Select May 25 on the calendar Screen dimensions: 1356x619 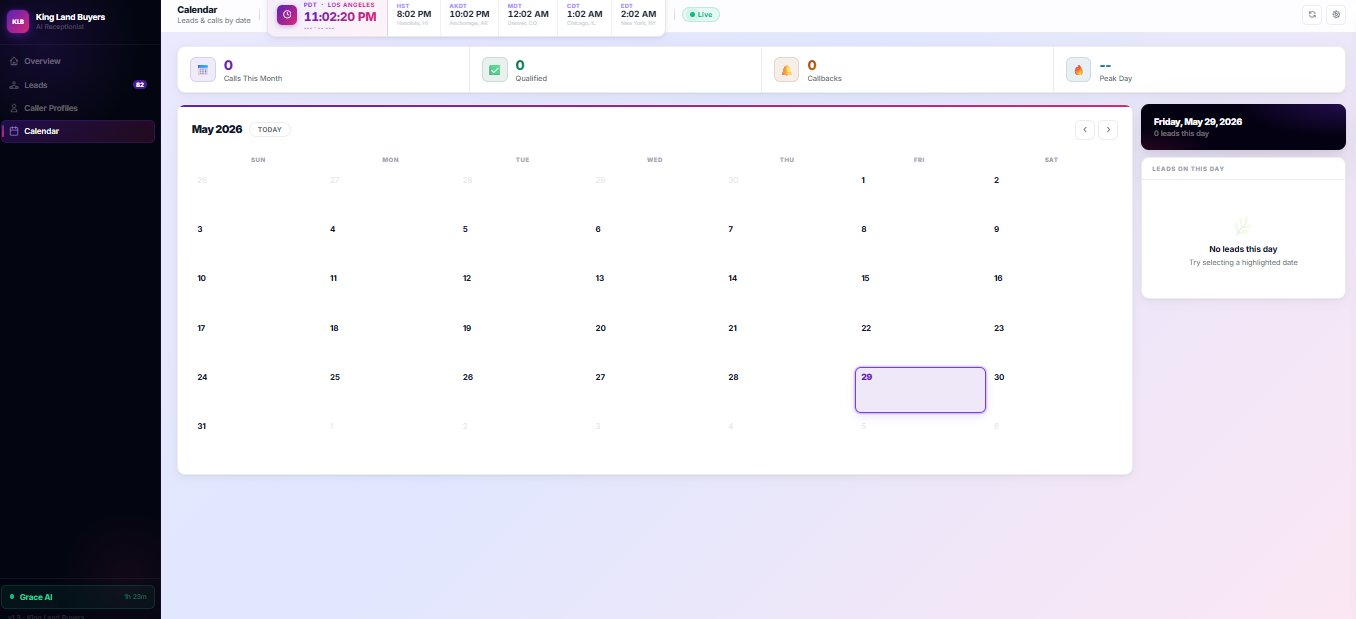(x=390, y=389)
